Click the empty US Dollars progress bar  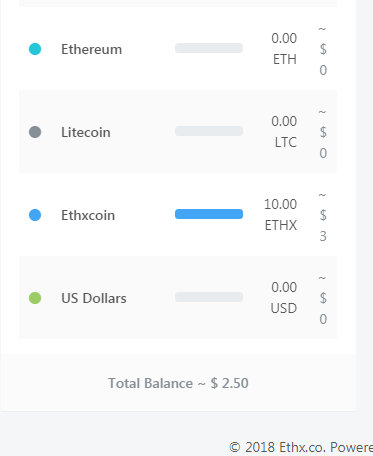pos(209,297)
